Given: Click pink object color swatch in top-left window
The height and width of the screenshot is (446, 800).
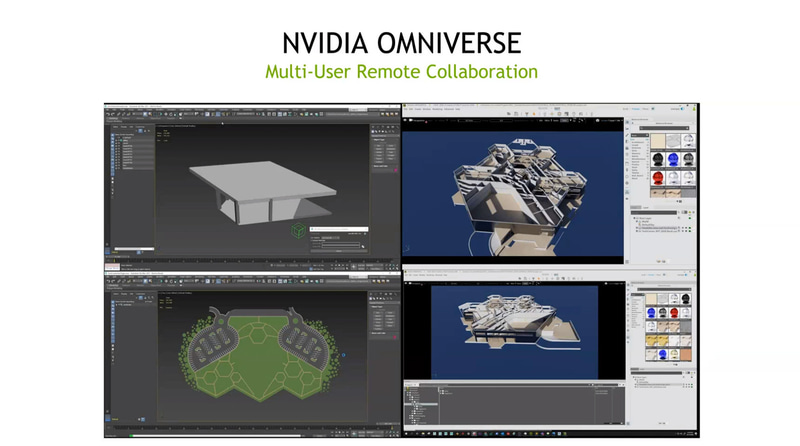Looking at the screenshot, I should tap(395, 170).
